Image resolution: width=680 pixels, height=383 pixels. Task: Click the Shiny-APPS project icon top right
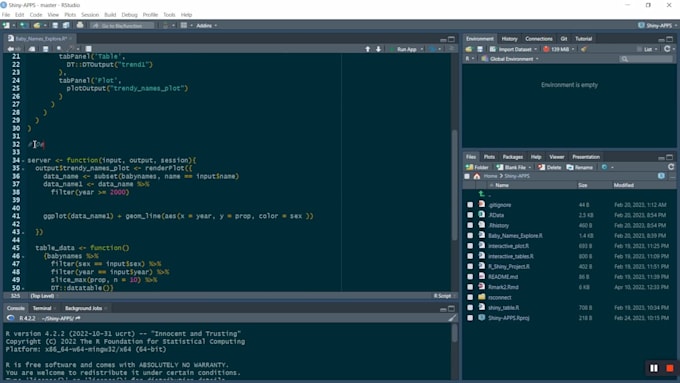(x=641, y=26)
